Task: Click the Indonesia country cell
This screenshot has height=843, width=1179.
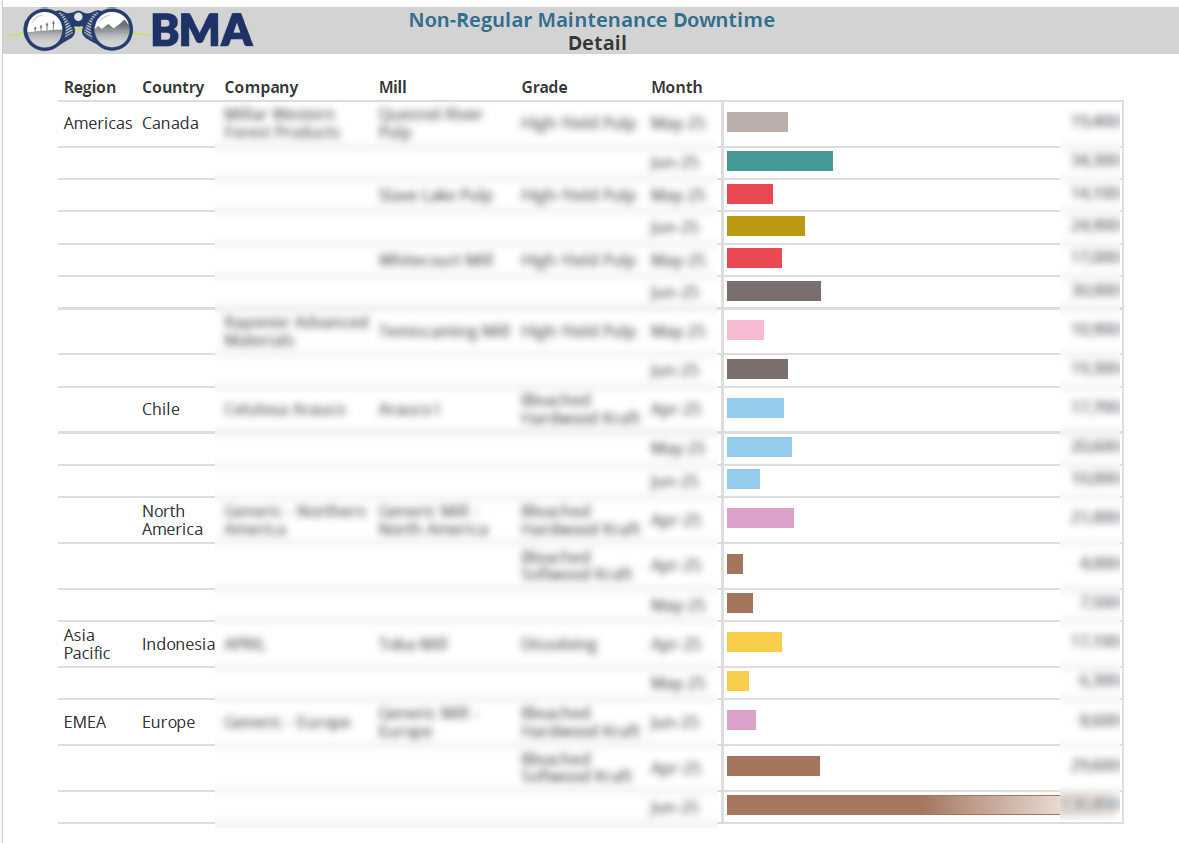Action: pyautogui.click(x=178, y=644)
